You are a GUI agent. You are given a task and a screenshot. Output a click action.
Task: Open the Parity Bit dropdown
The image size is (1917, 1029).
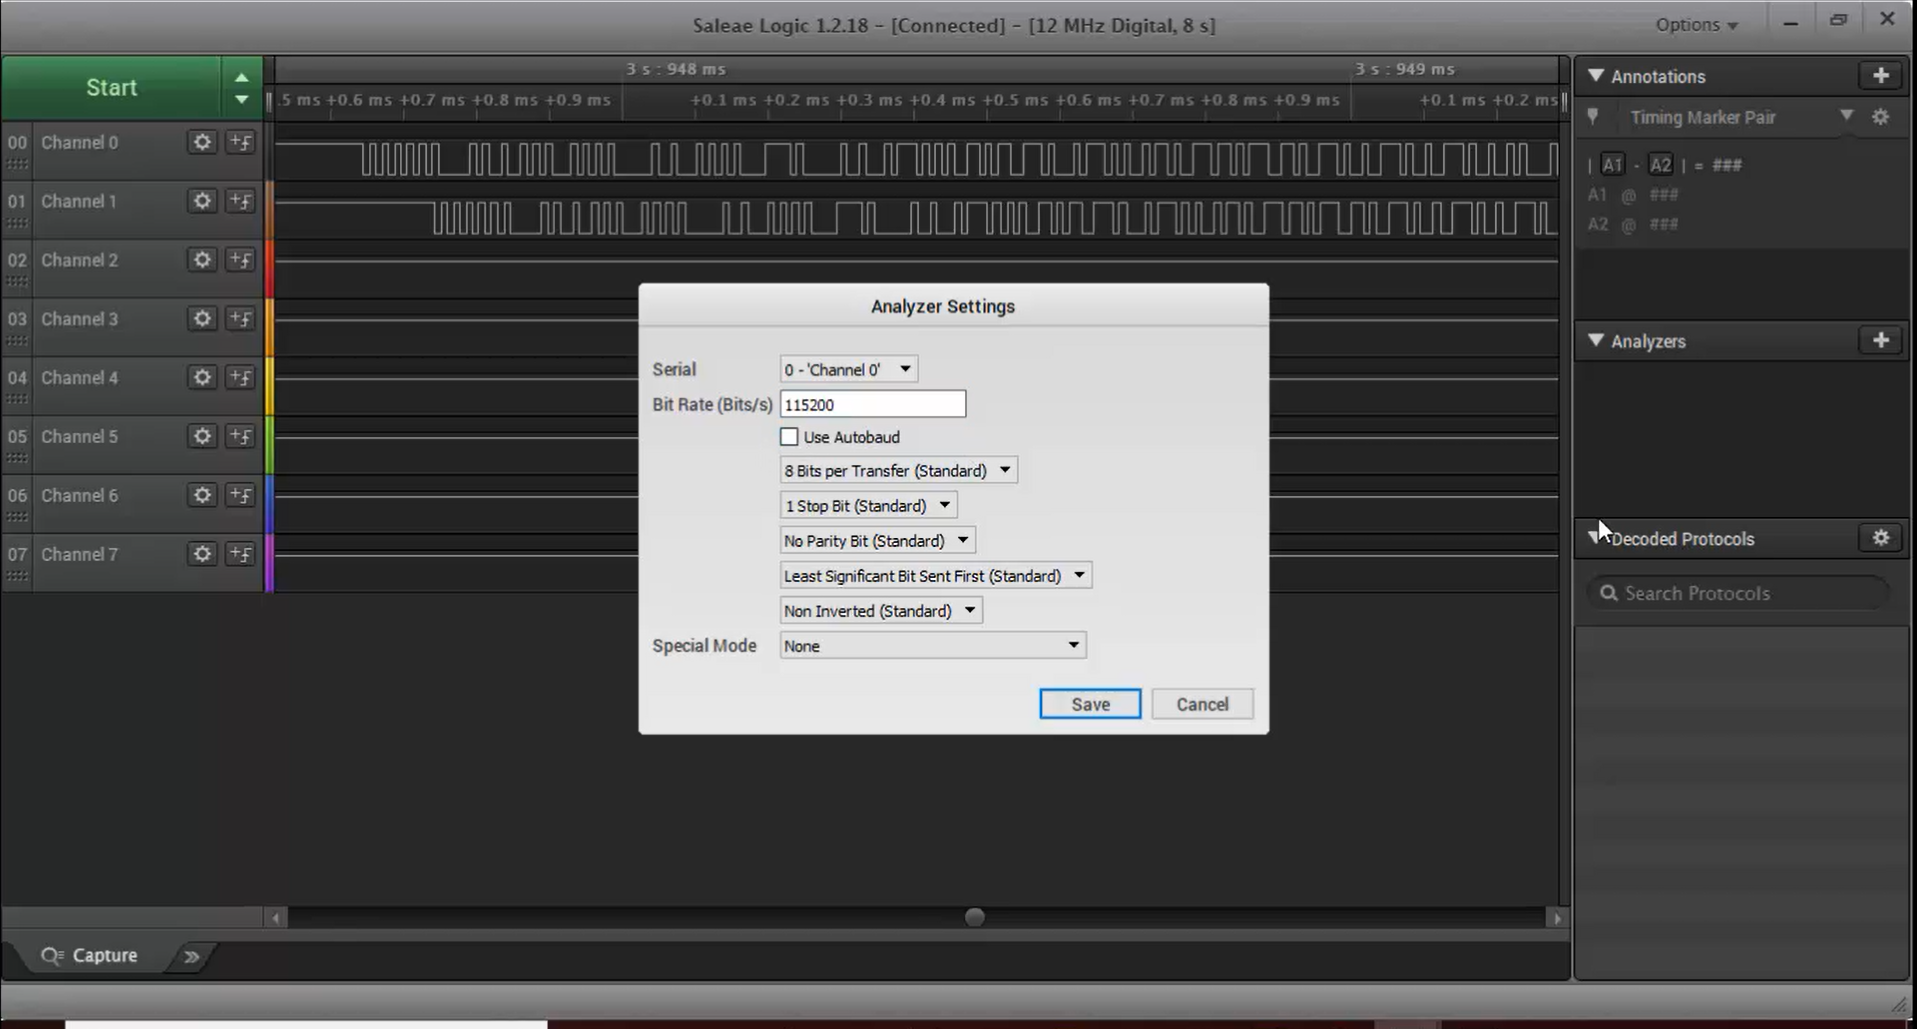(877, 540)
